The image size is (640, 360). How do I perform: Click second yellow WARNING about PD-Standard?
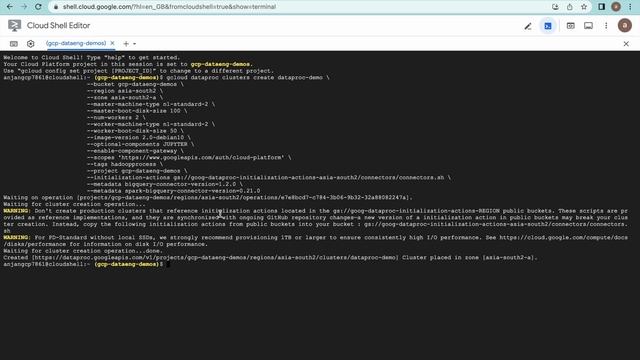pyautogui.click(x=17, y=238)
